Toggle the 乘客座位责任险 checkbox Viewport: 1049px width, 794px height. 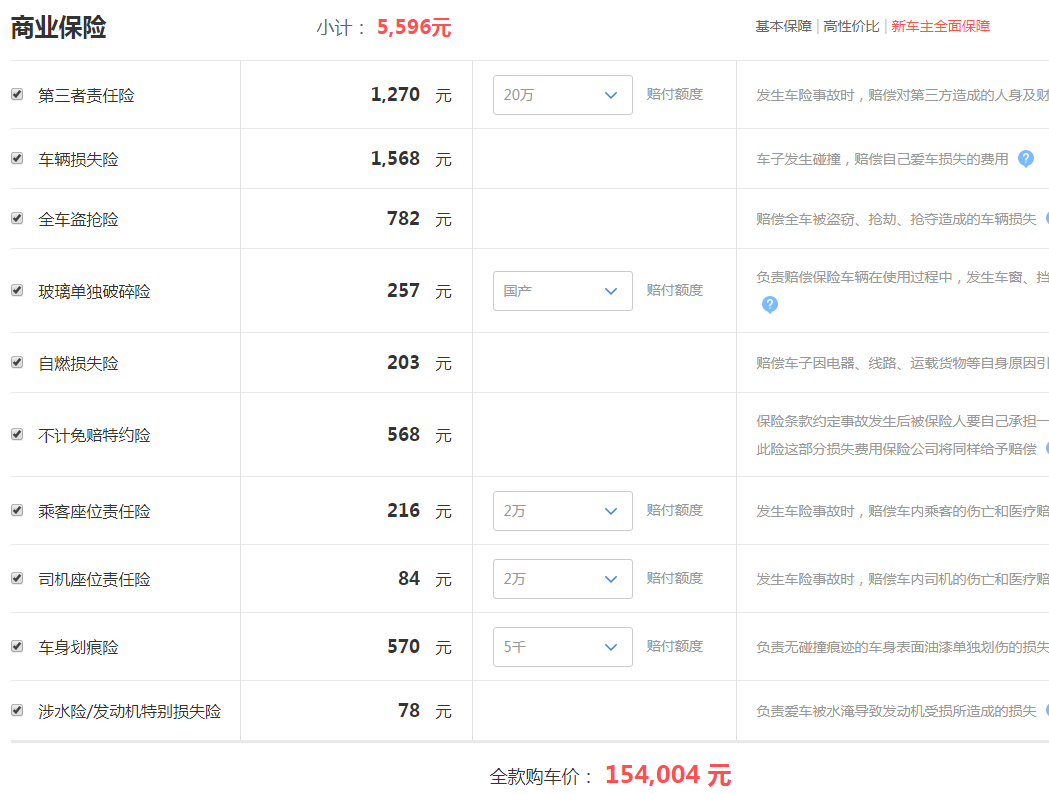(x=17, y=510)
